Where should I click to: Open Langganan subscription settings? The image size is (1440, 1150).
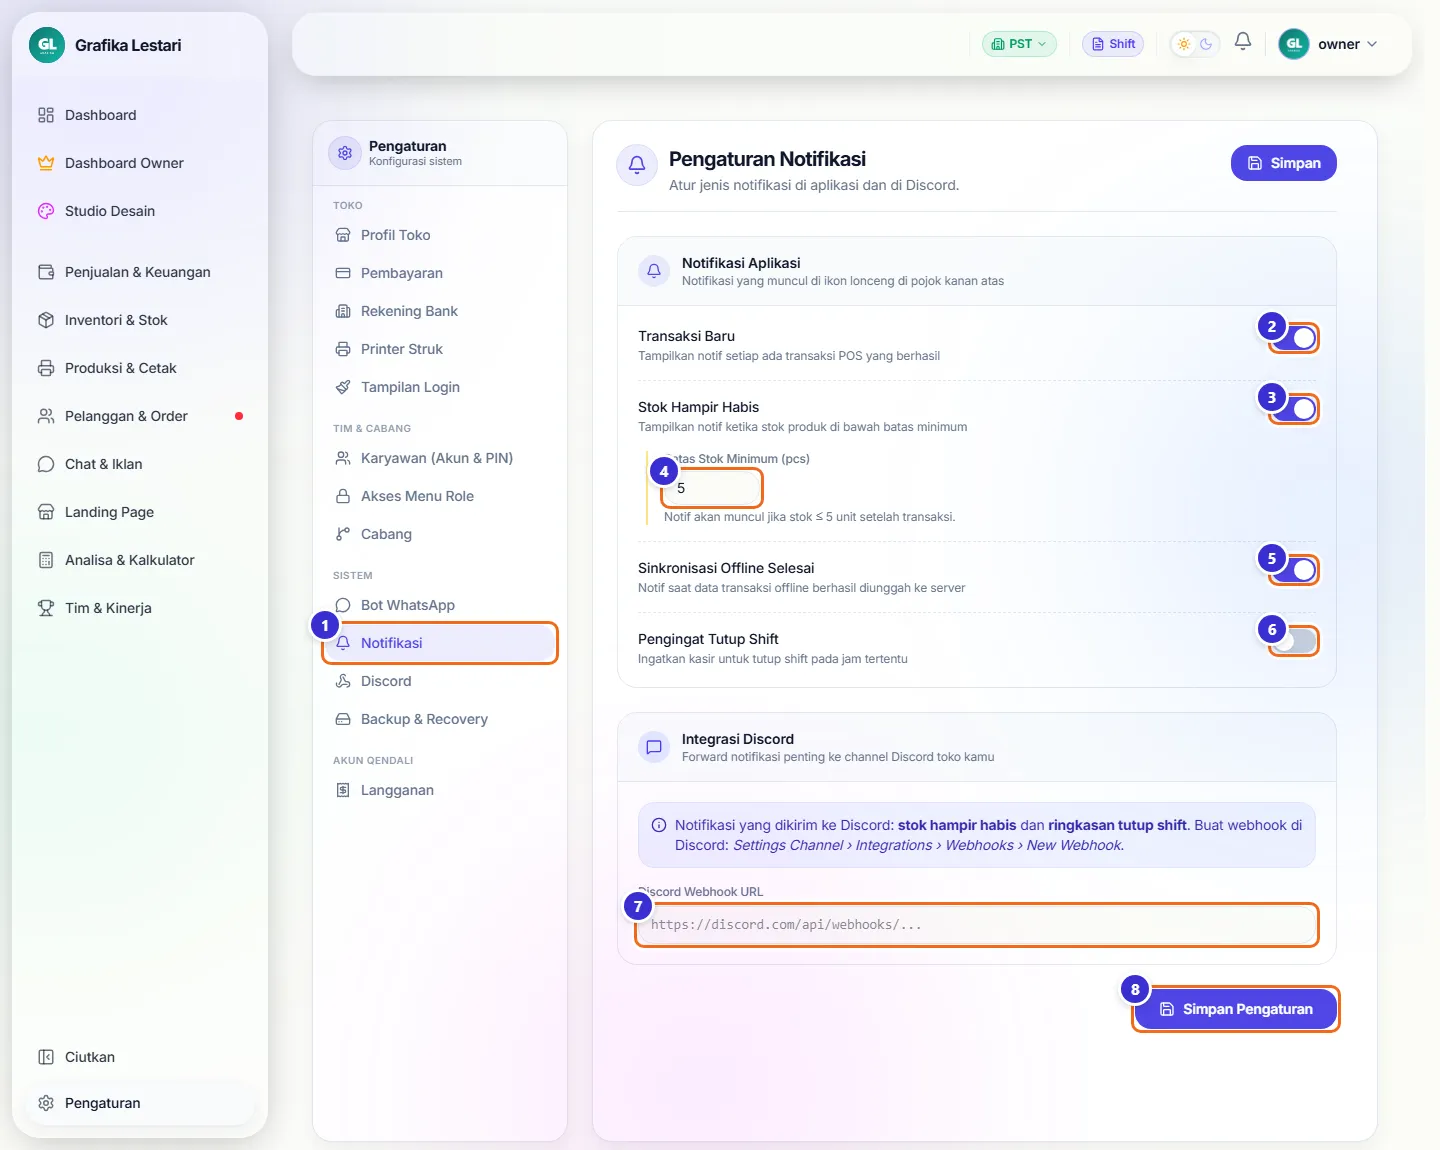coord(440,790)
